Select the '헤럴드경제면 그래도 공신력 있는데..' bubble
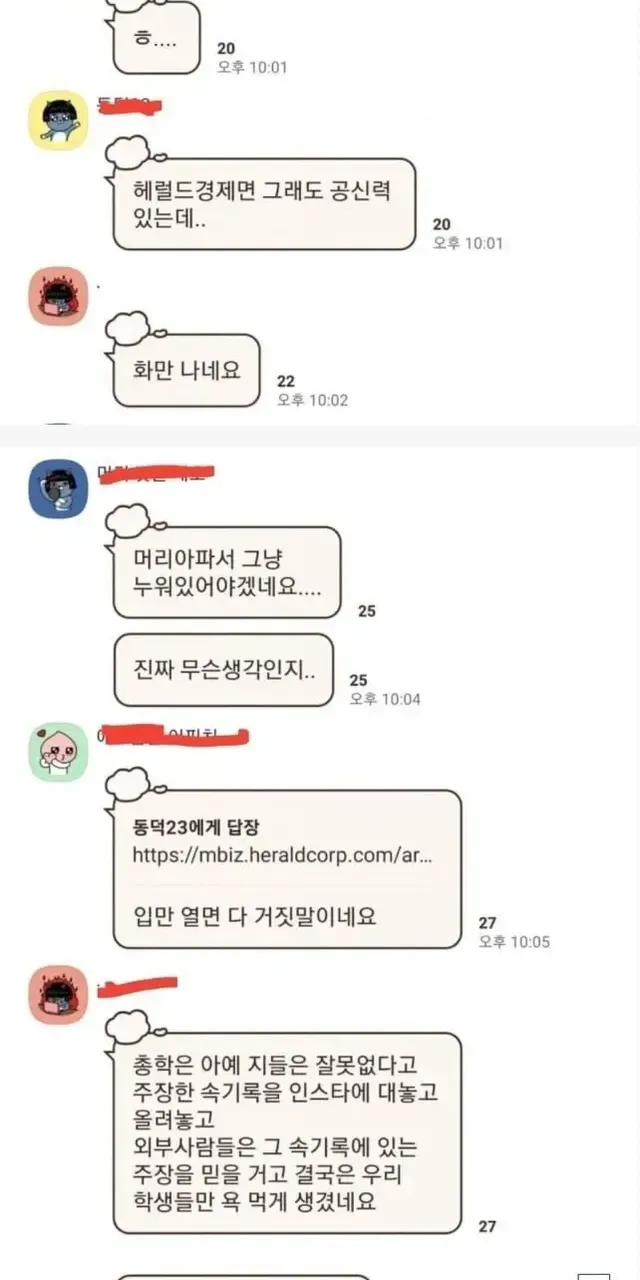The height and width of the screenshot is (1280, 640). [x=262, y=204]
